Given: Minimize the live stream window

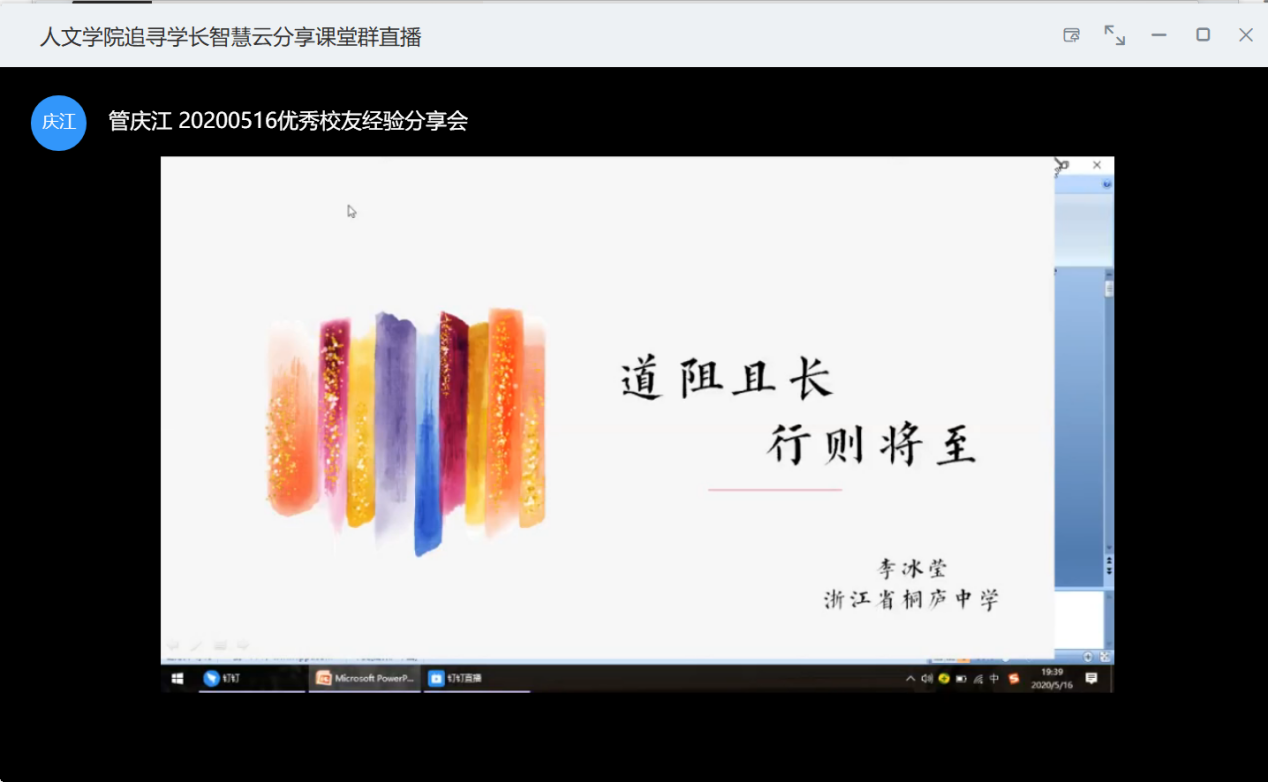Looking at the screenshot, I should (1159, 35).
